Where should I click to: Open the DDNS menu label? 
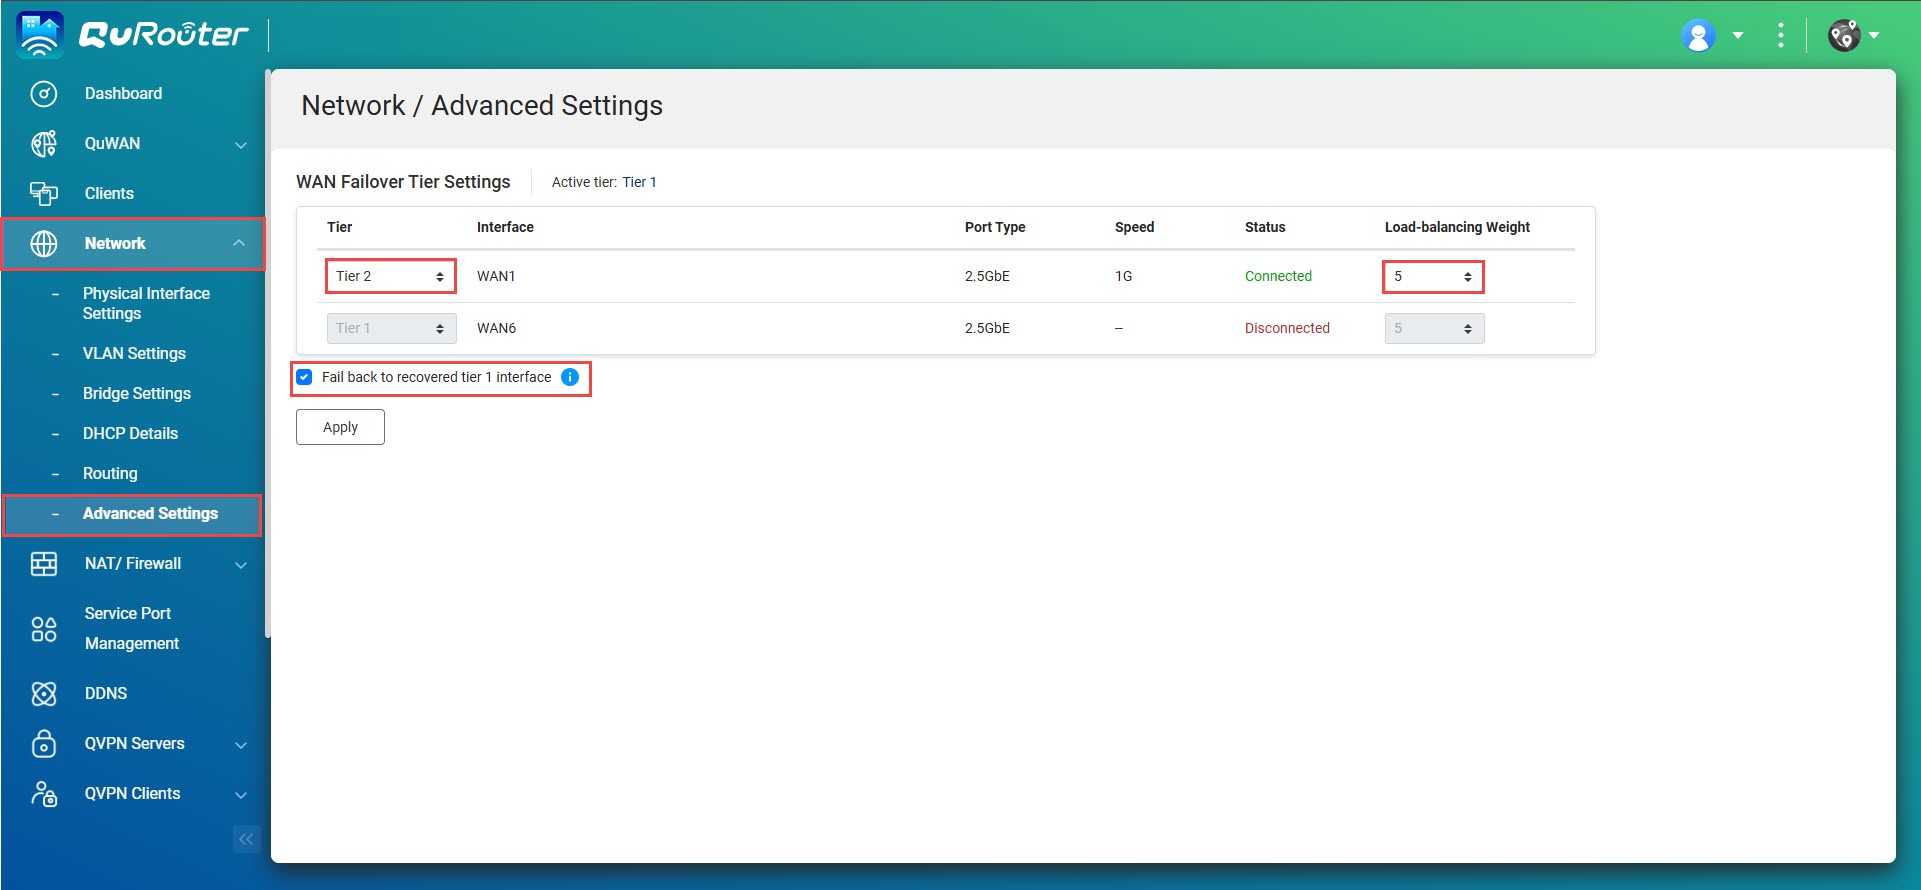click(106, 693)
